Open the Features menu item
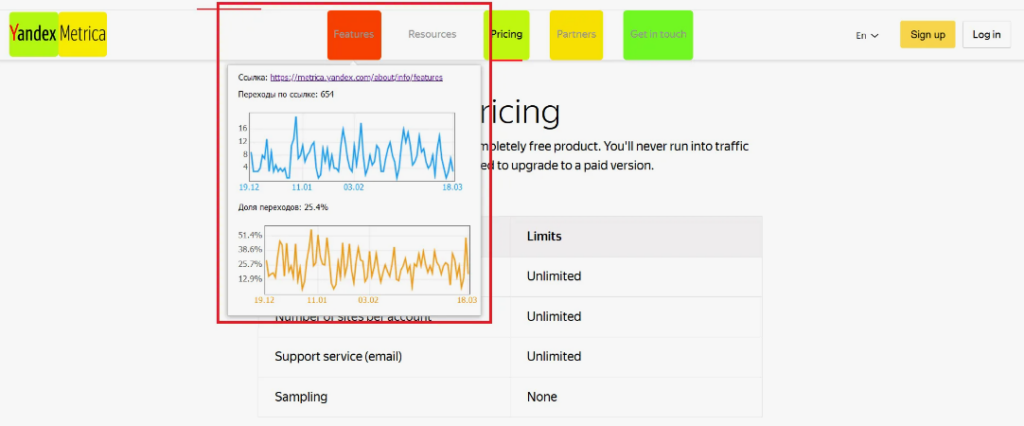Viewport: 1024px width, 426px height. tap(354, 35)
